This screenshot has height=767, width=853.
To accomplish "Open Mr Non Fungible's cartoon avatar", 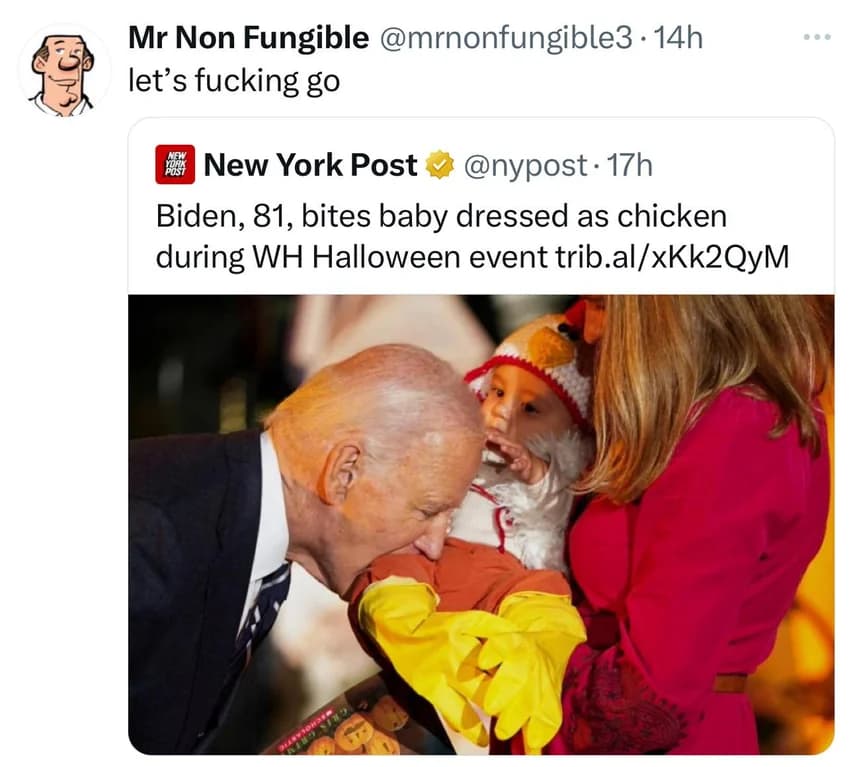I will (64, 71).
